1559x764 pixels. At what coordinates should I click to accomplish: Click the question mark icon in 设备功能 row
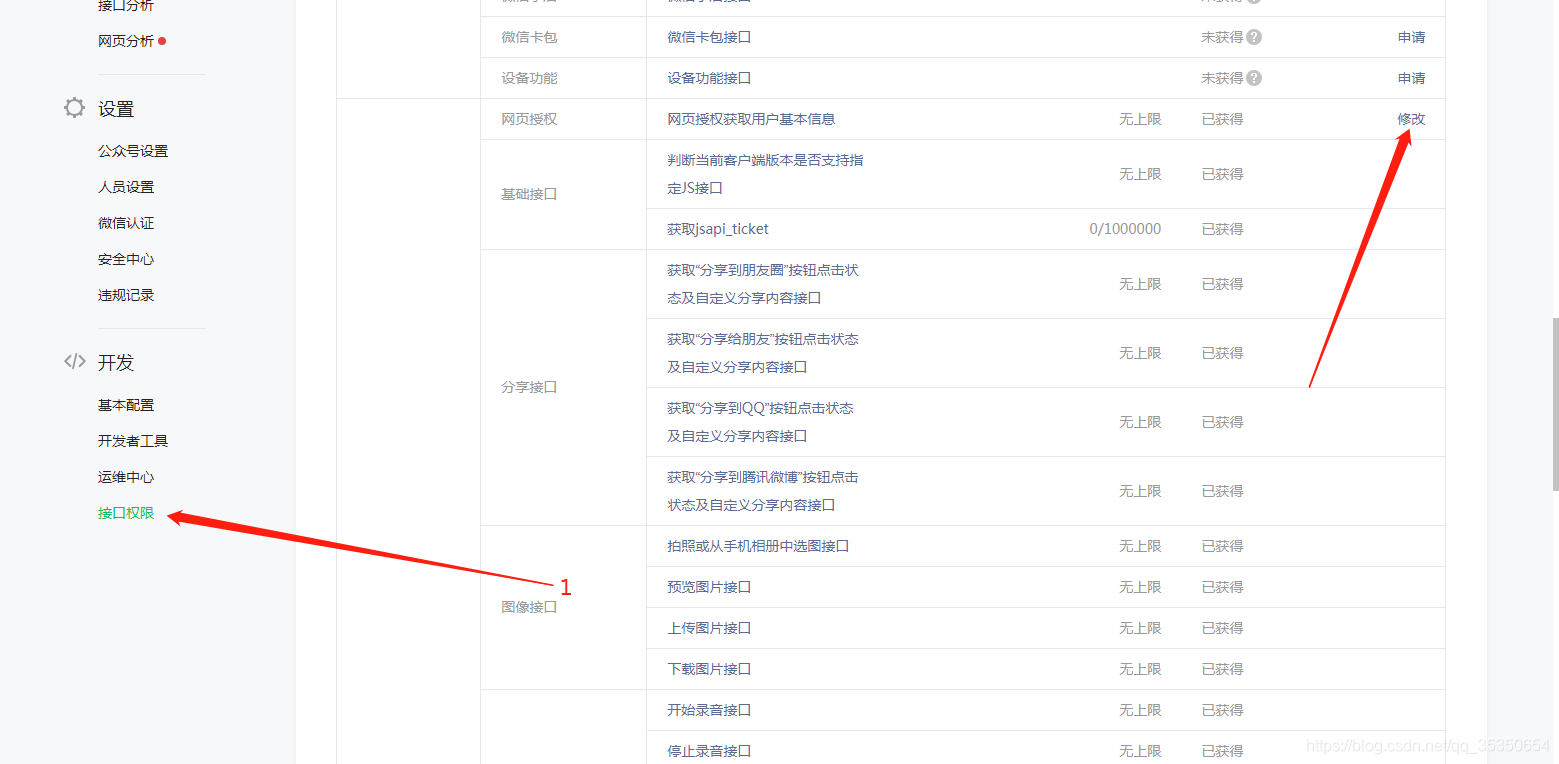1254,78
